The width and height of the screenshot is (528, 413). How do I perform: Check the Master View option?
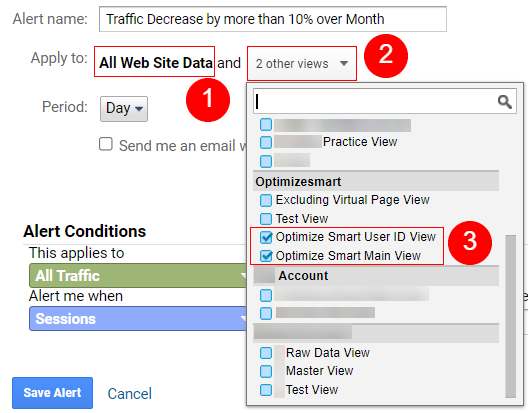coord(266,371)
